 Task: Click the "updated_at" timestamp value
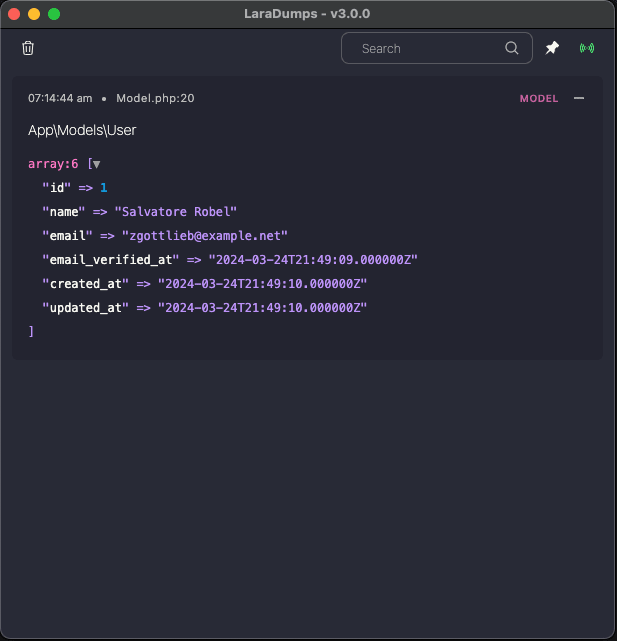[262, 307]
